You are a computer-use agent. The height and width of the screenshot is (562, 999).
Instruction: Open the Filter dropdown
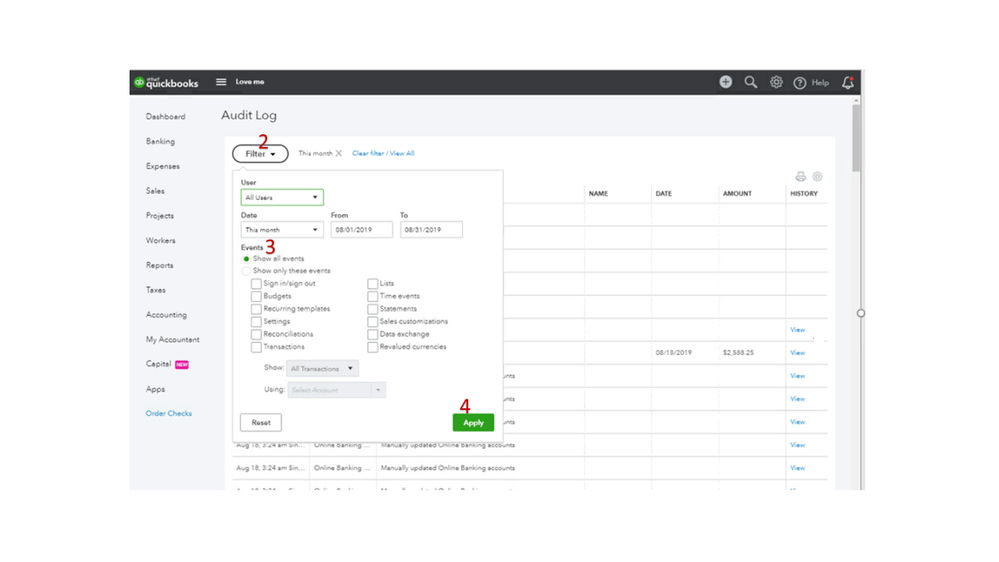(260, 154)
